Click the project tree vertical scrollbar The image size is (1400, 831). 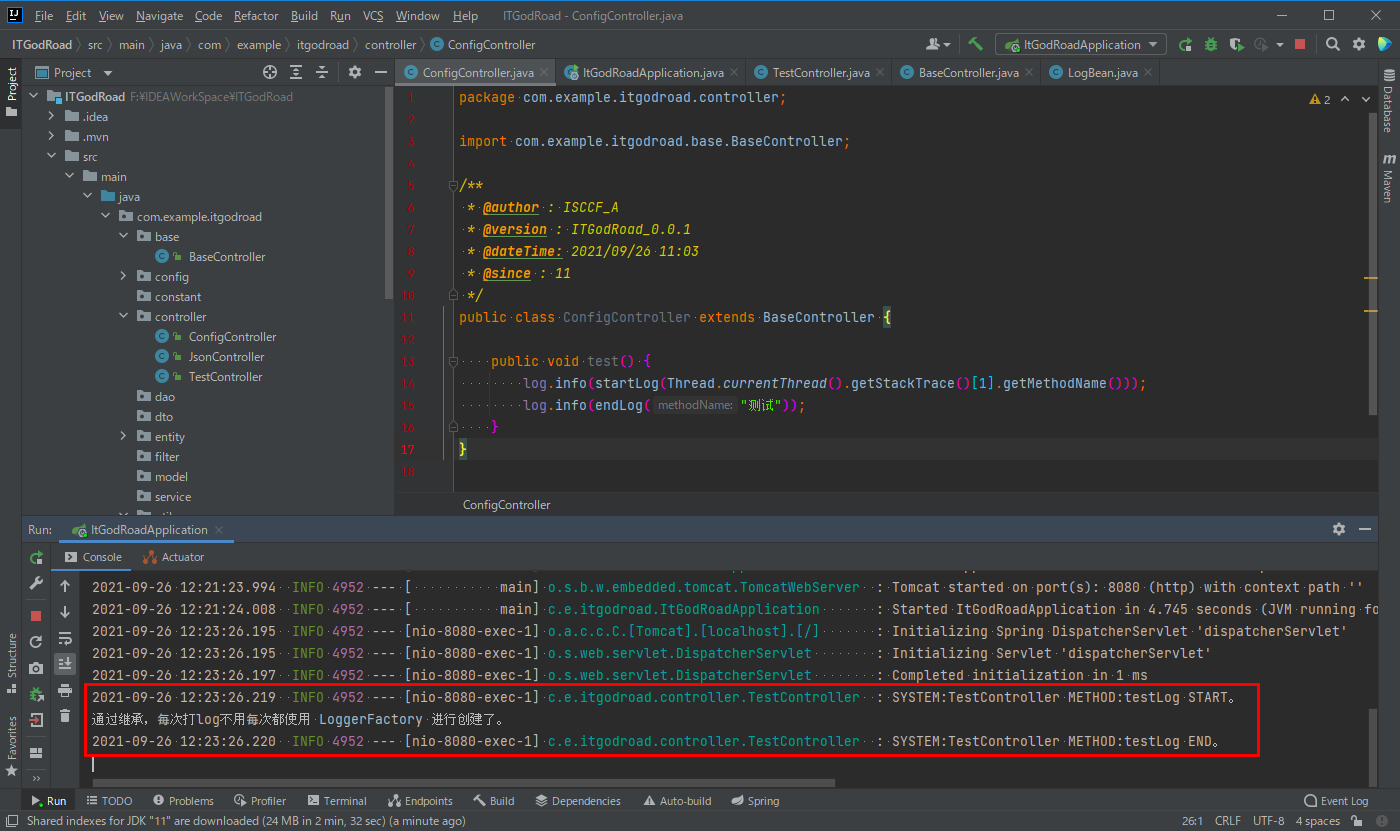389,192
